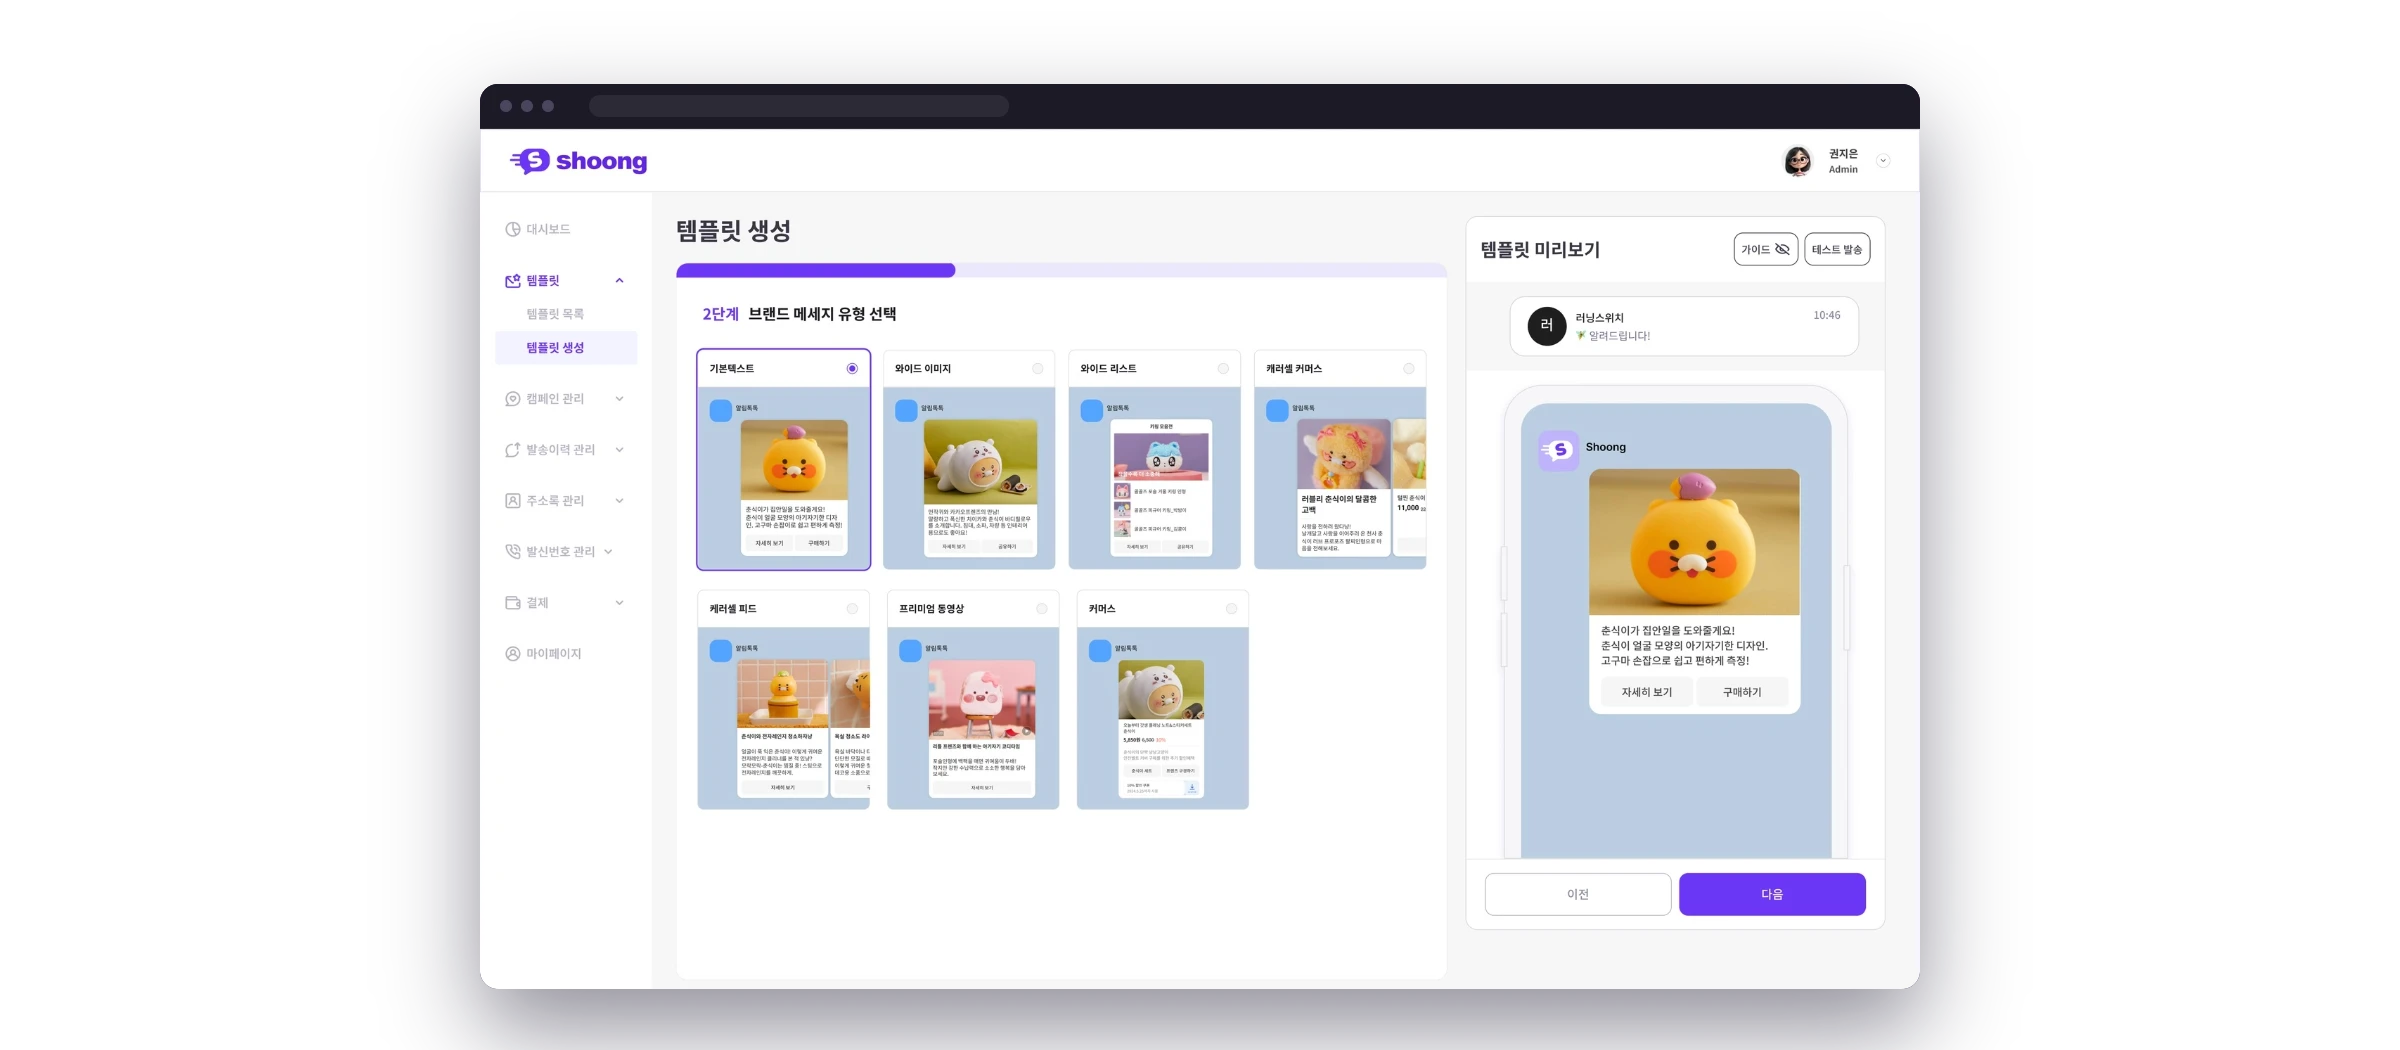Expand the 발송이력 관리 chevron
Screen dimensions: 2400x1050
[x=620, y=450]
